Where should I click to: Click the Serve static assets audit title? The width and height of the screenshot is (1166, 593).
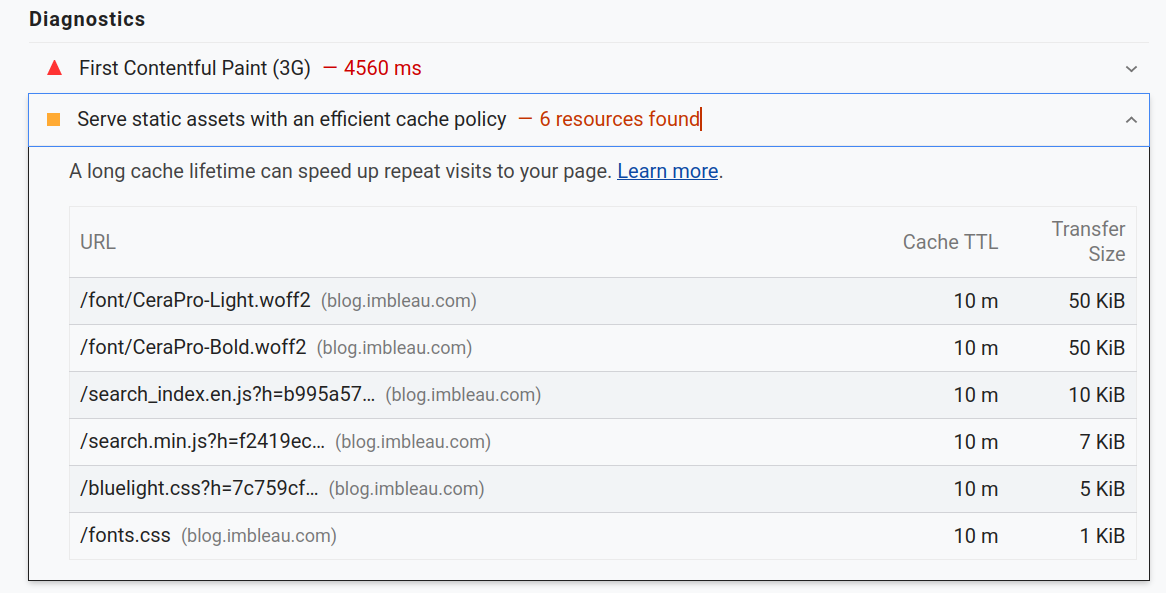[x=291, y=120]
